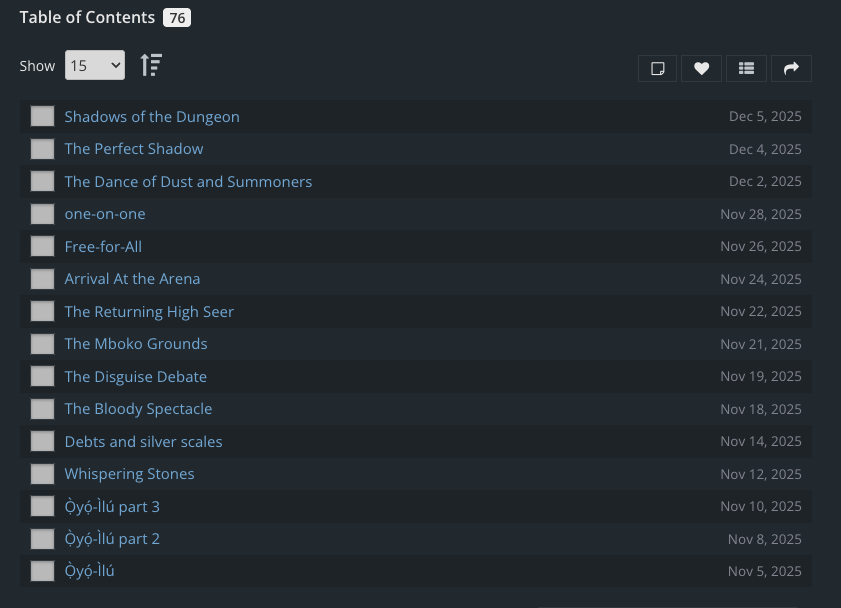The height and width of the screenshot is (608, 841).
Task: Open The Dance of Dust and Summoners
Action: [x=188, y=182]
